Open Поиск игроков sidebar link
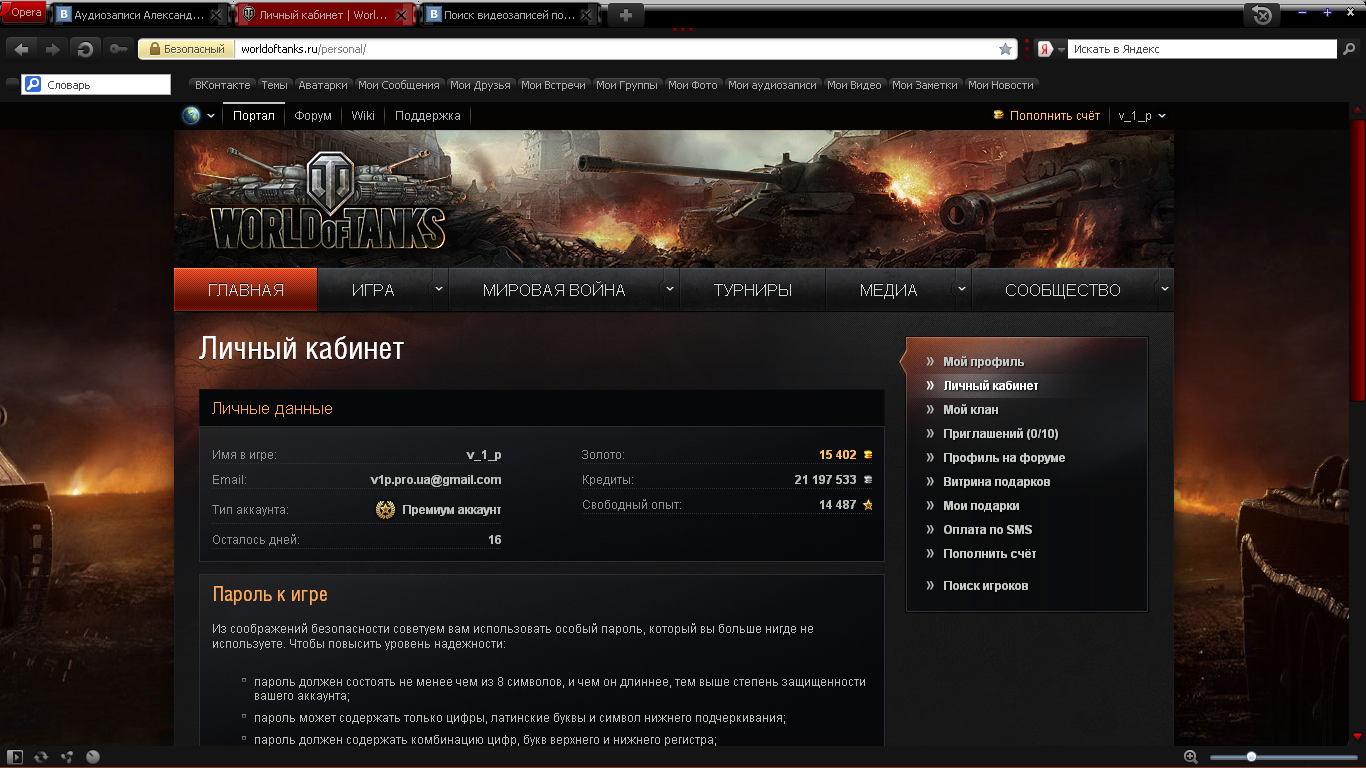Image resolution: width=1366 pixels, height=768 pixels. pyautogui.click(x=986, y=586)
